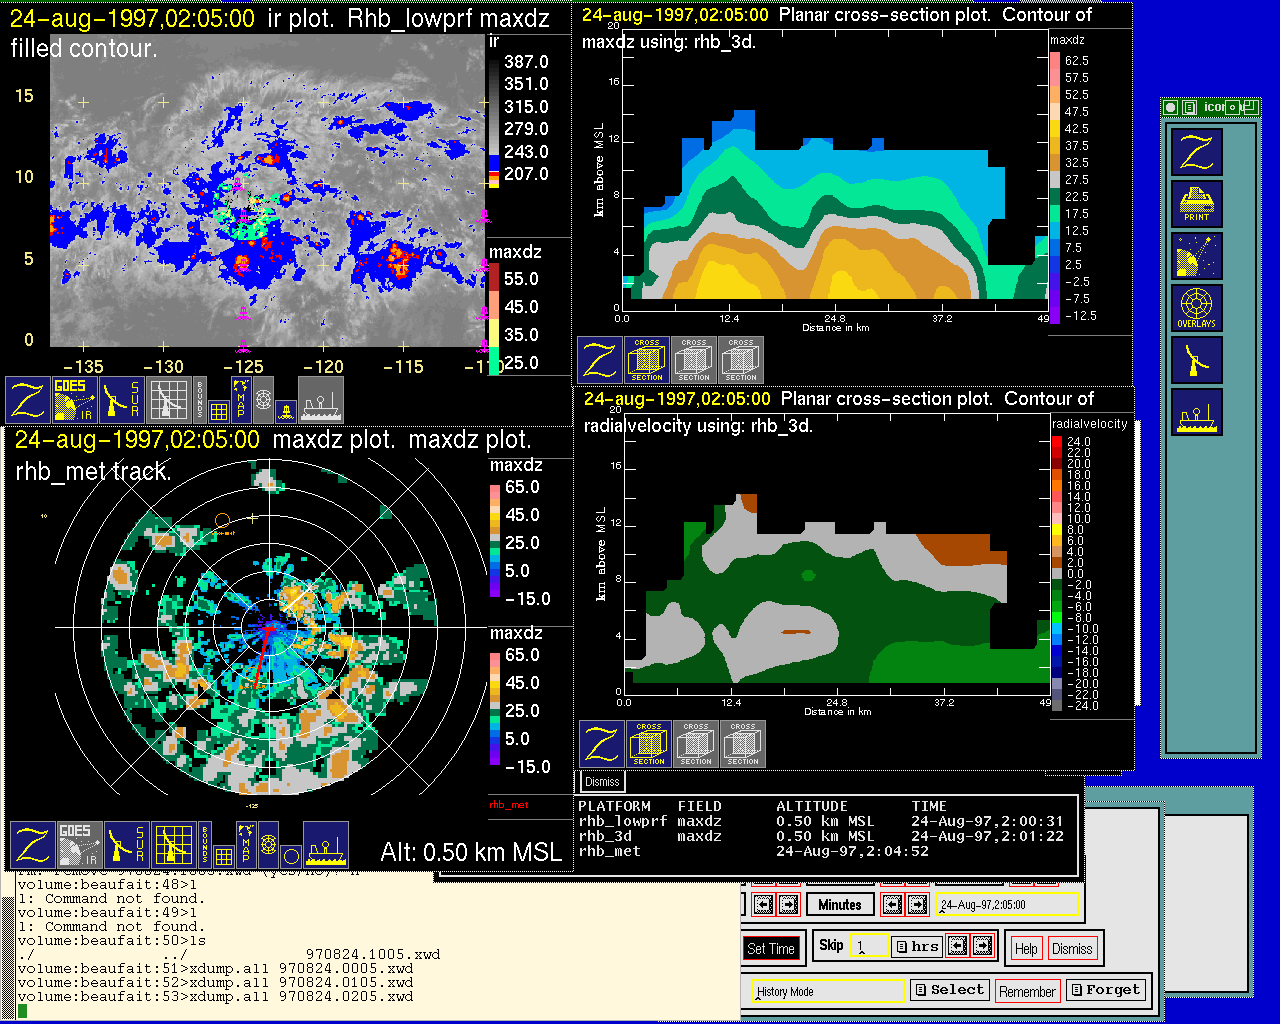
Task: Toggle the BOUNDS icon in the maxdz plot toolbar
Action: point(205,845)
